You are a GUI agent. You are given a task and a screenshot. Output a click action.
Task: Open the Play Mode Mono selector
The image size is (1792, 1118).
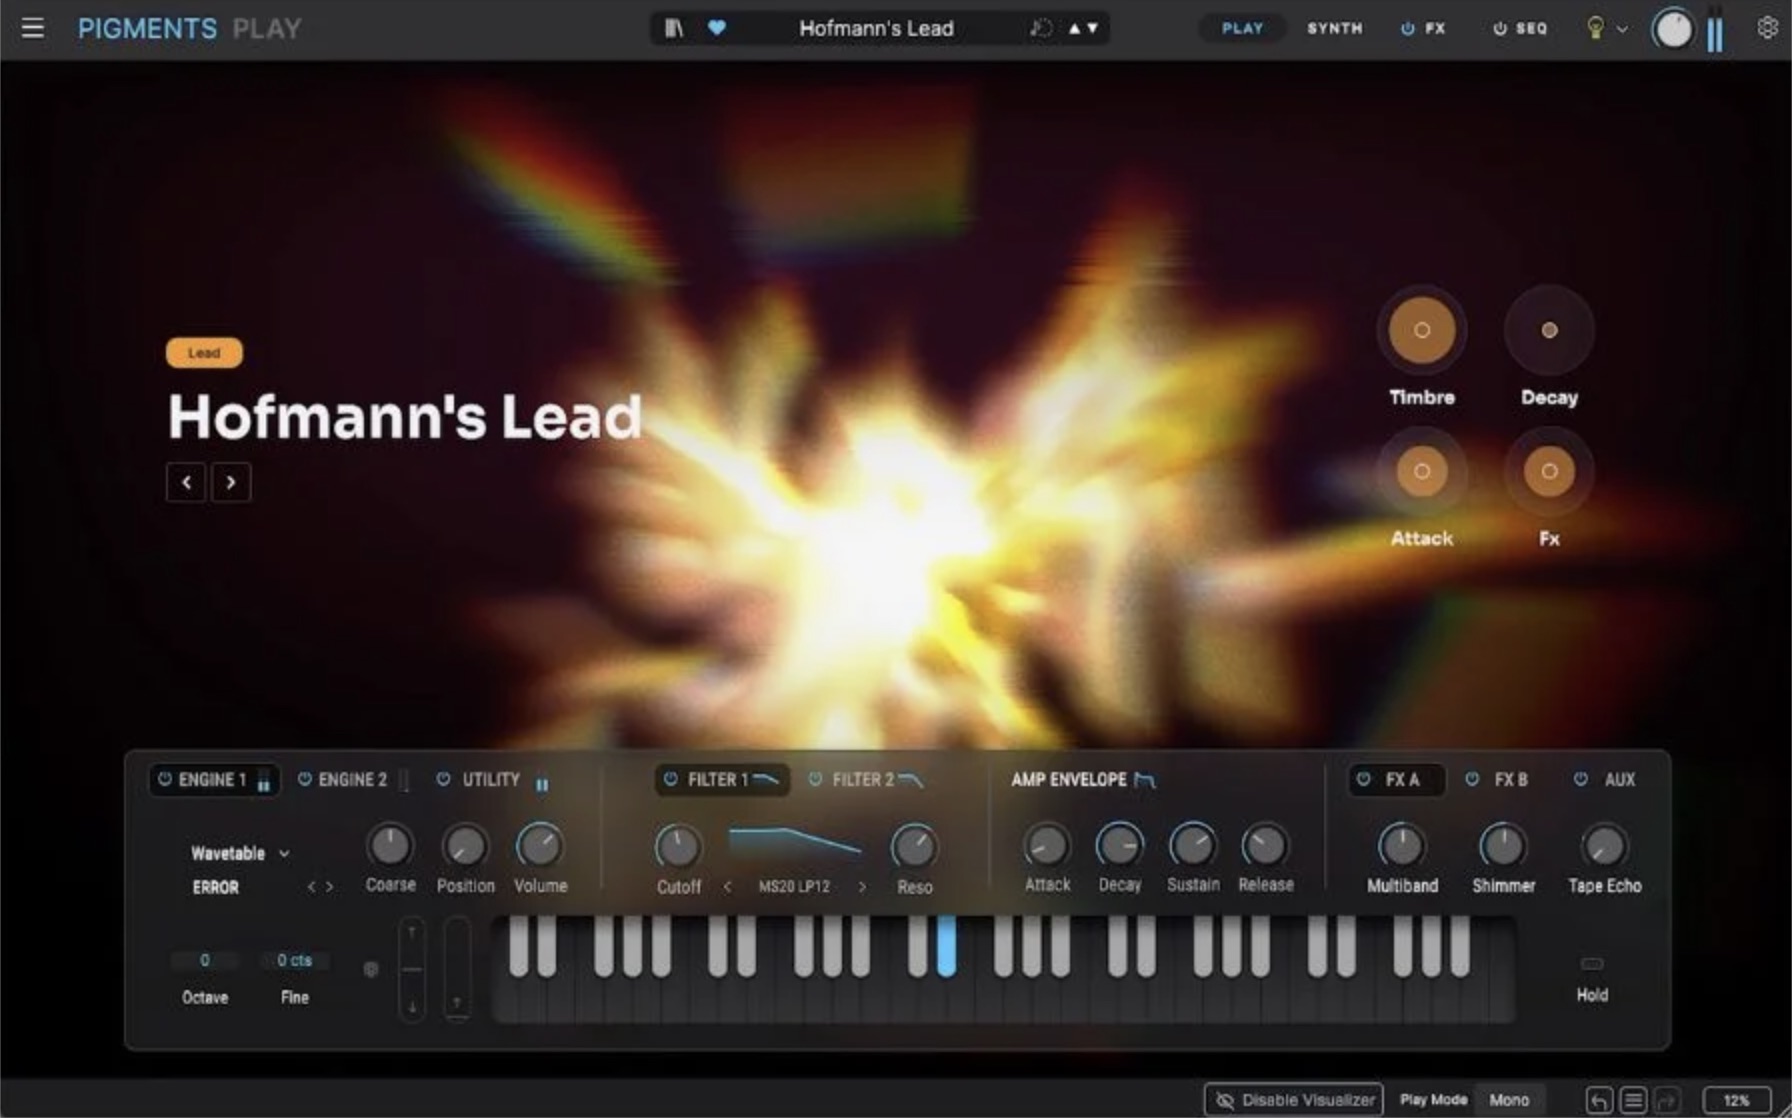pyautogui.click(x=1509, y=1100)
